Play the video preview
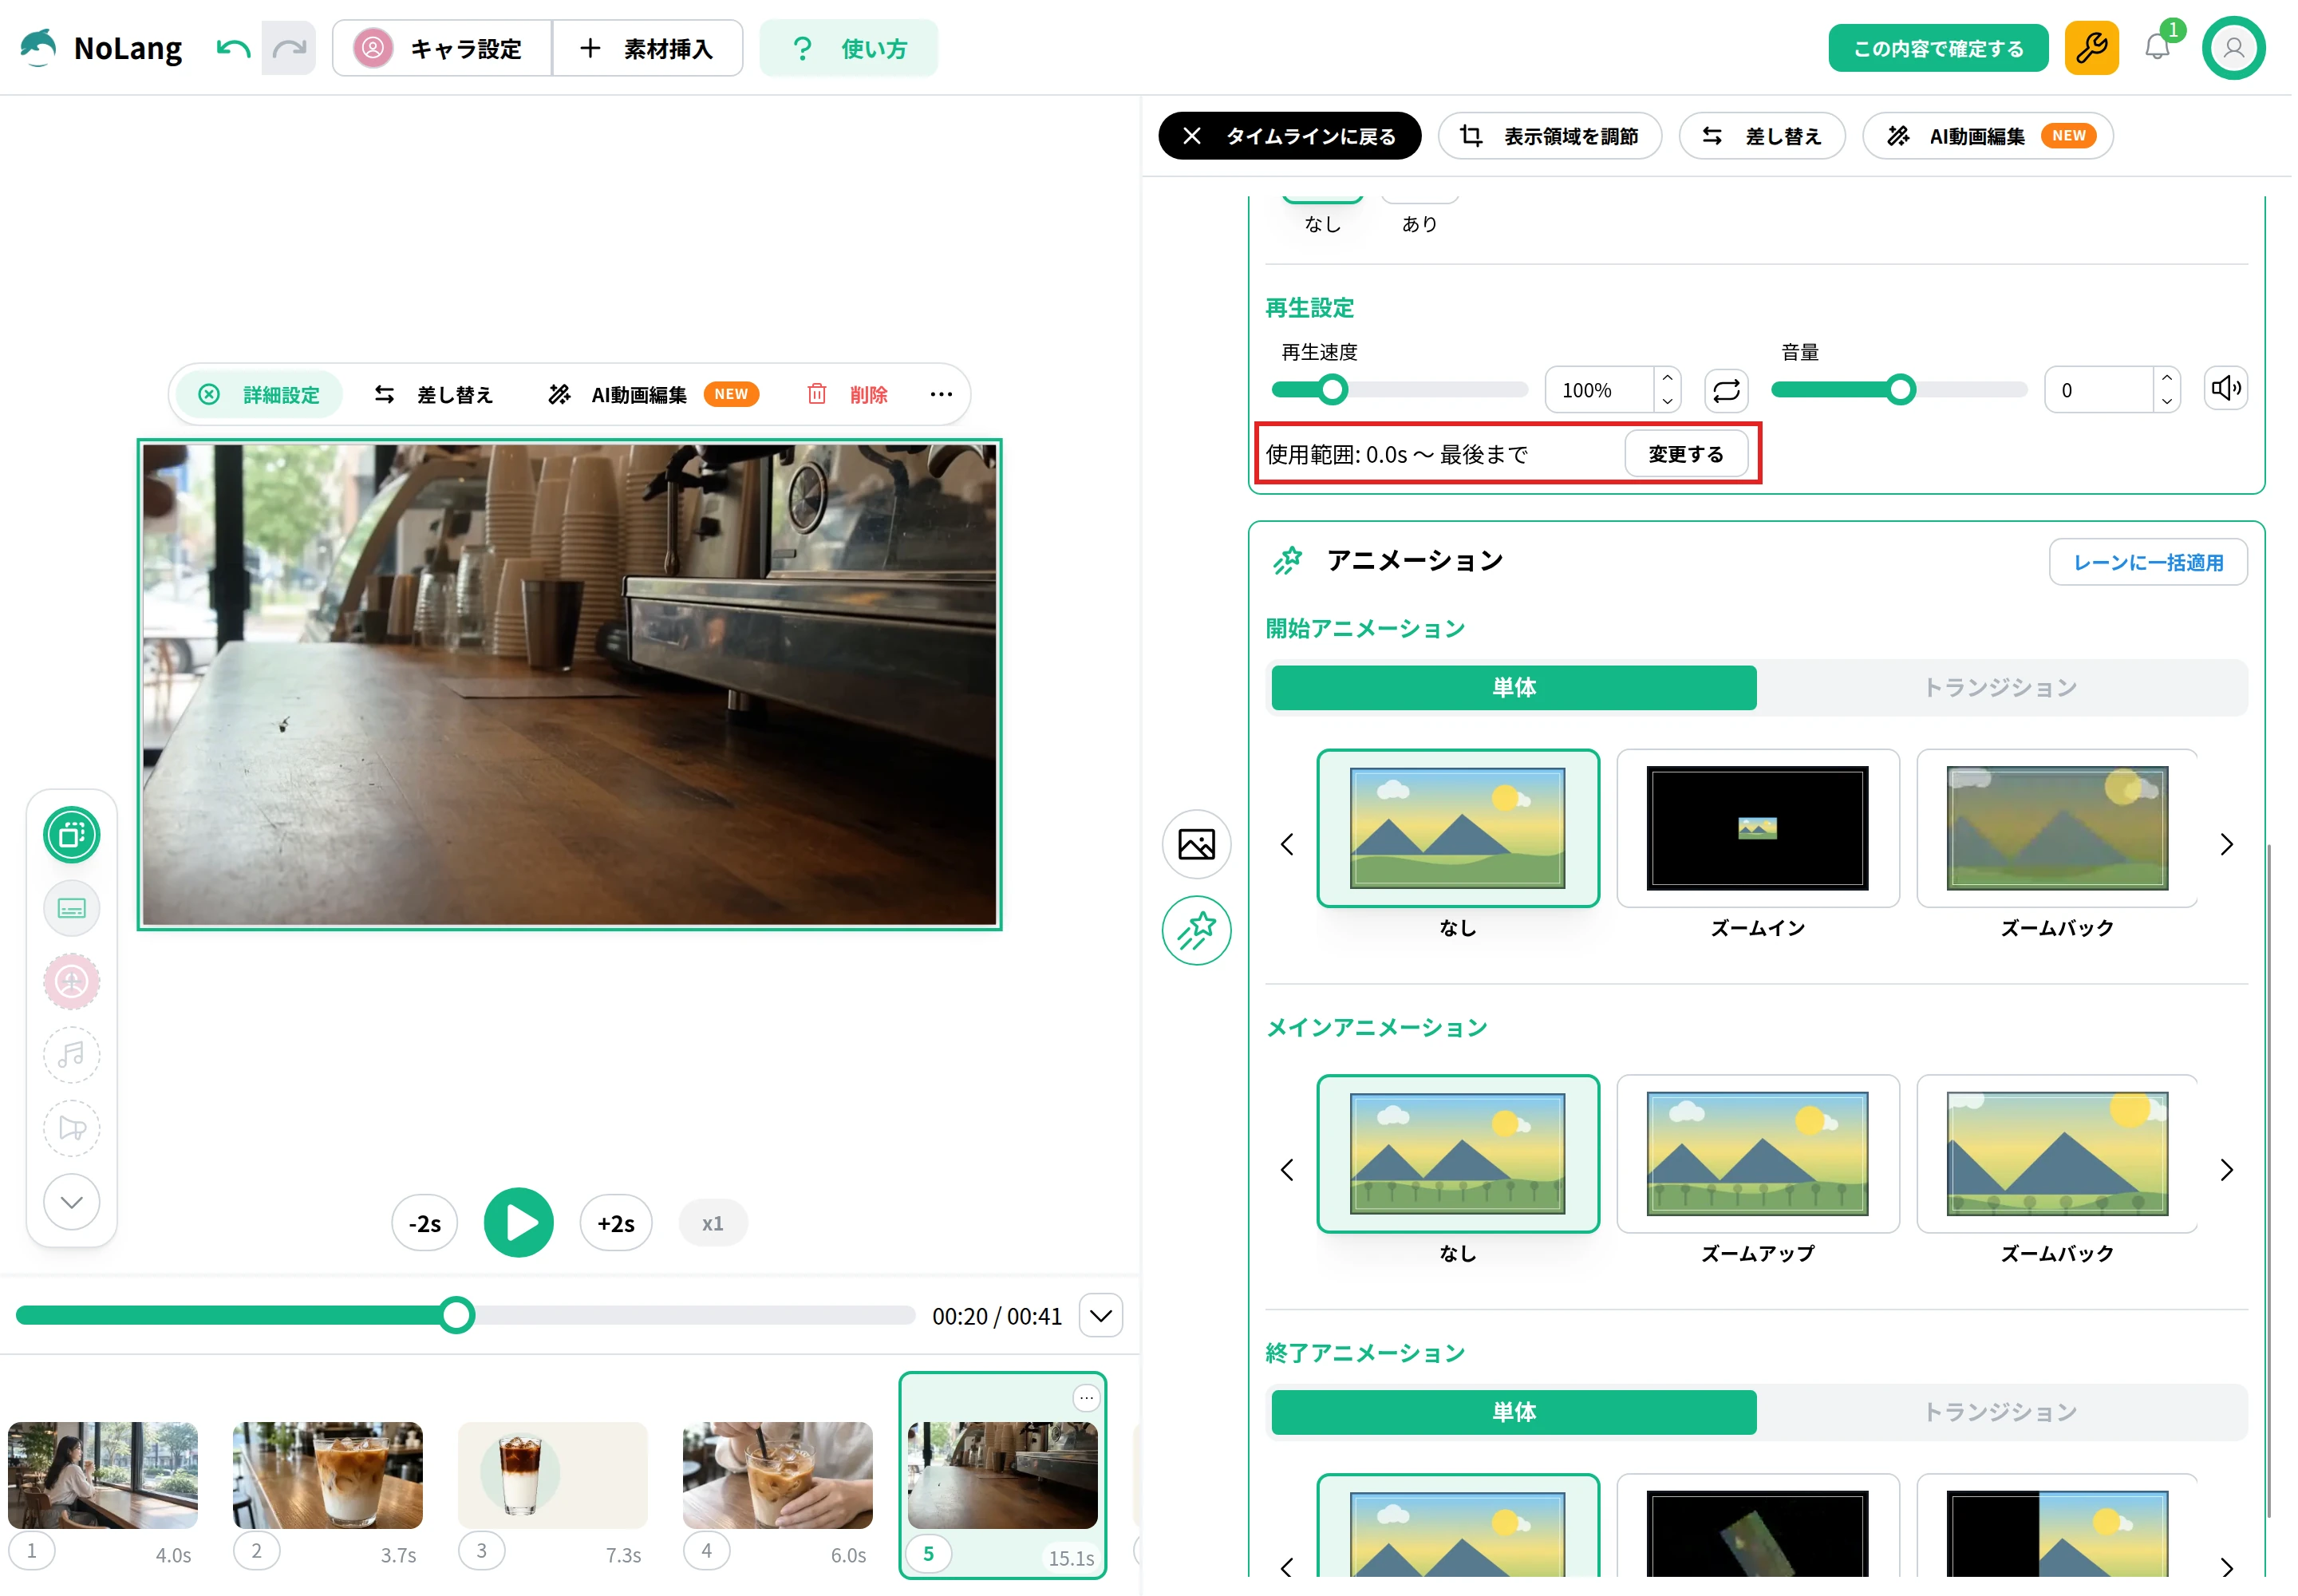This screenshot has height=1596, width=2298. click(518, 1223)
